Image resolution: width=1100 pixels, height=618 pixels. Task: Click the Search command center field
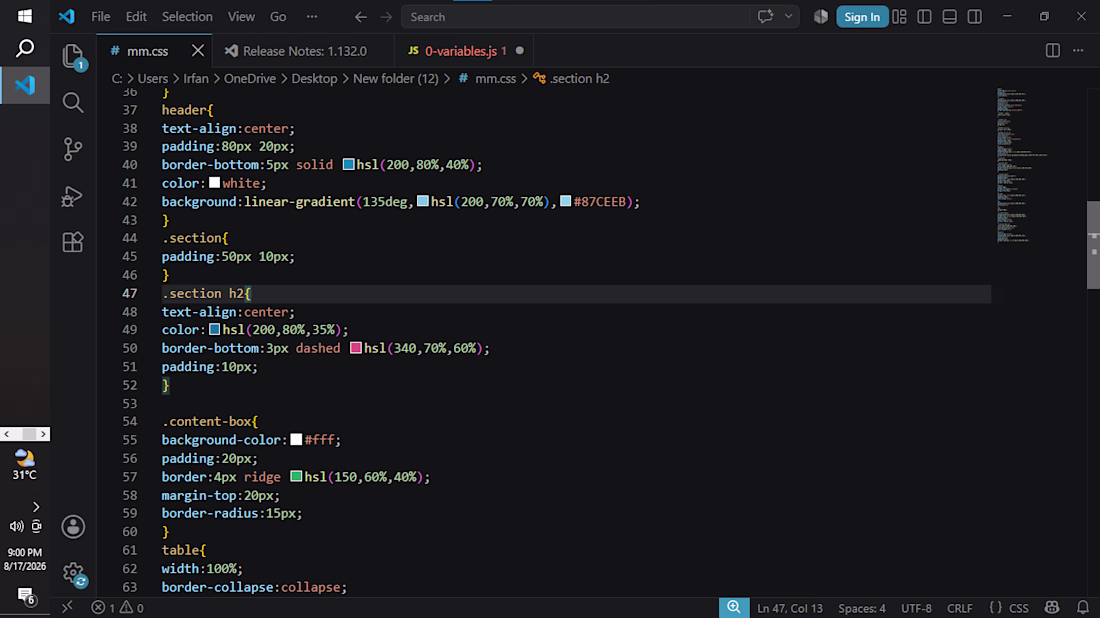[575, 17]
